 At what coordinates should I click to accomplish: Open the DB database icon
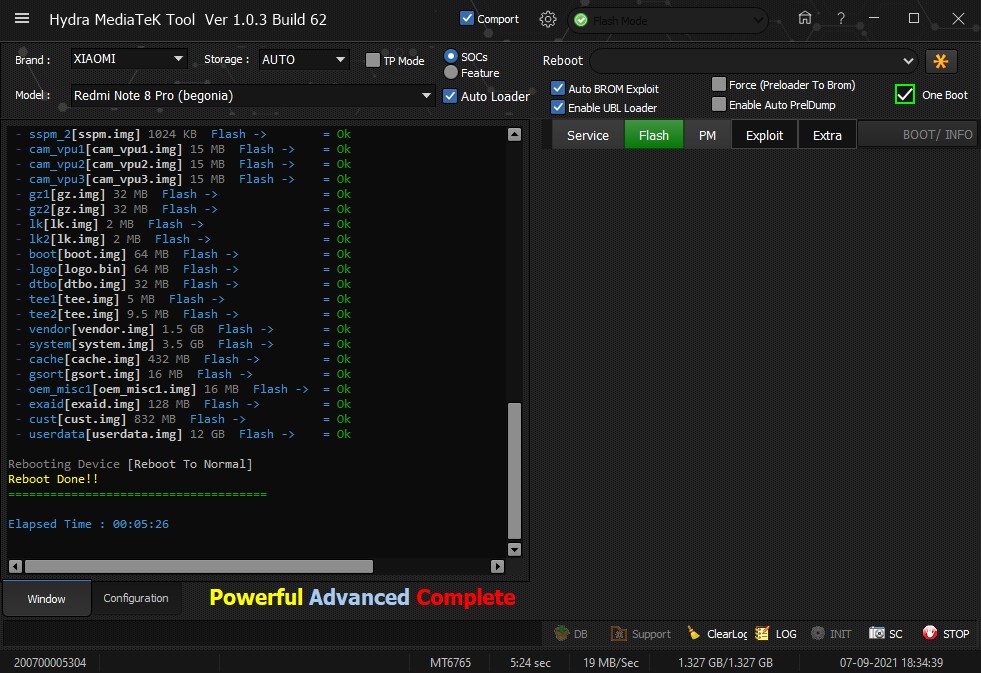click(x=562, y=633)
